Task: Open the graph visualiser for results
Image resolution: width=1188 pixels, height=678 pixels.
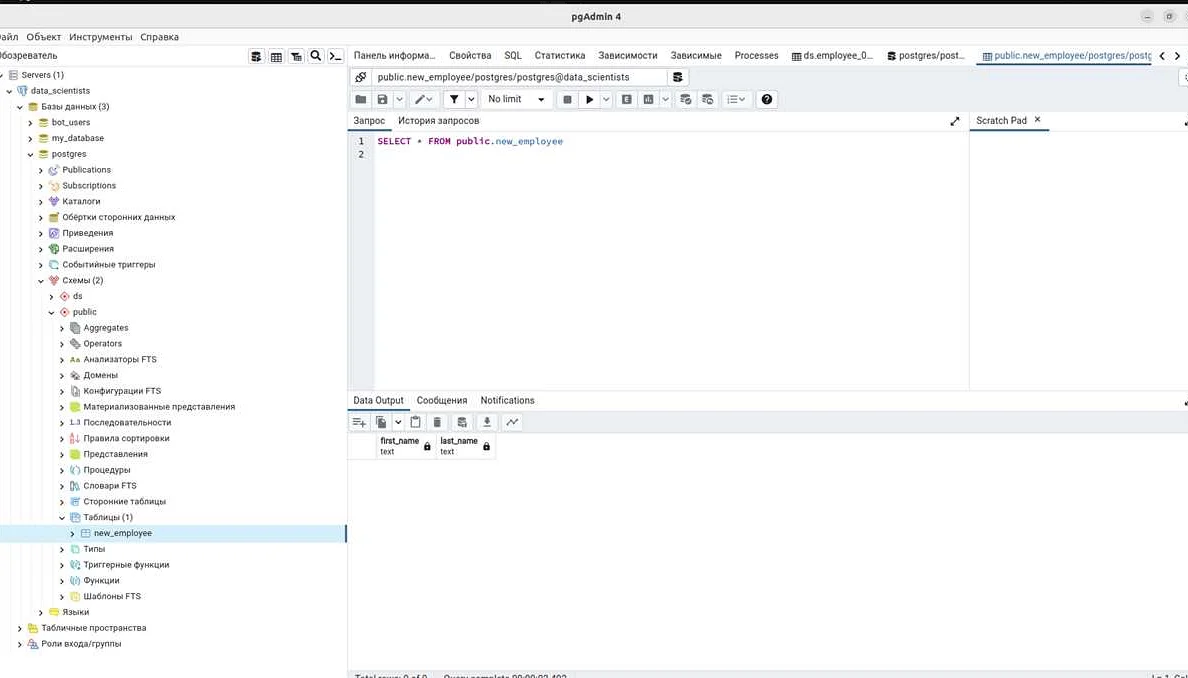Action: 512,422
